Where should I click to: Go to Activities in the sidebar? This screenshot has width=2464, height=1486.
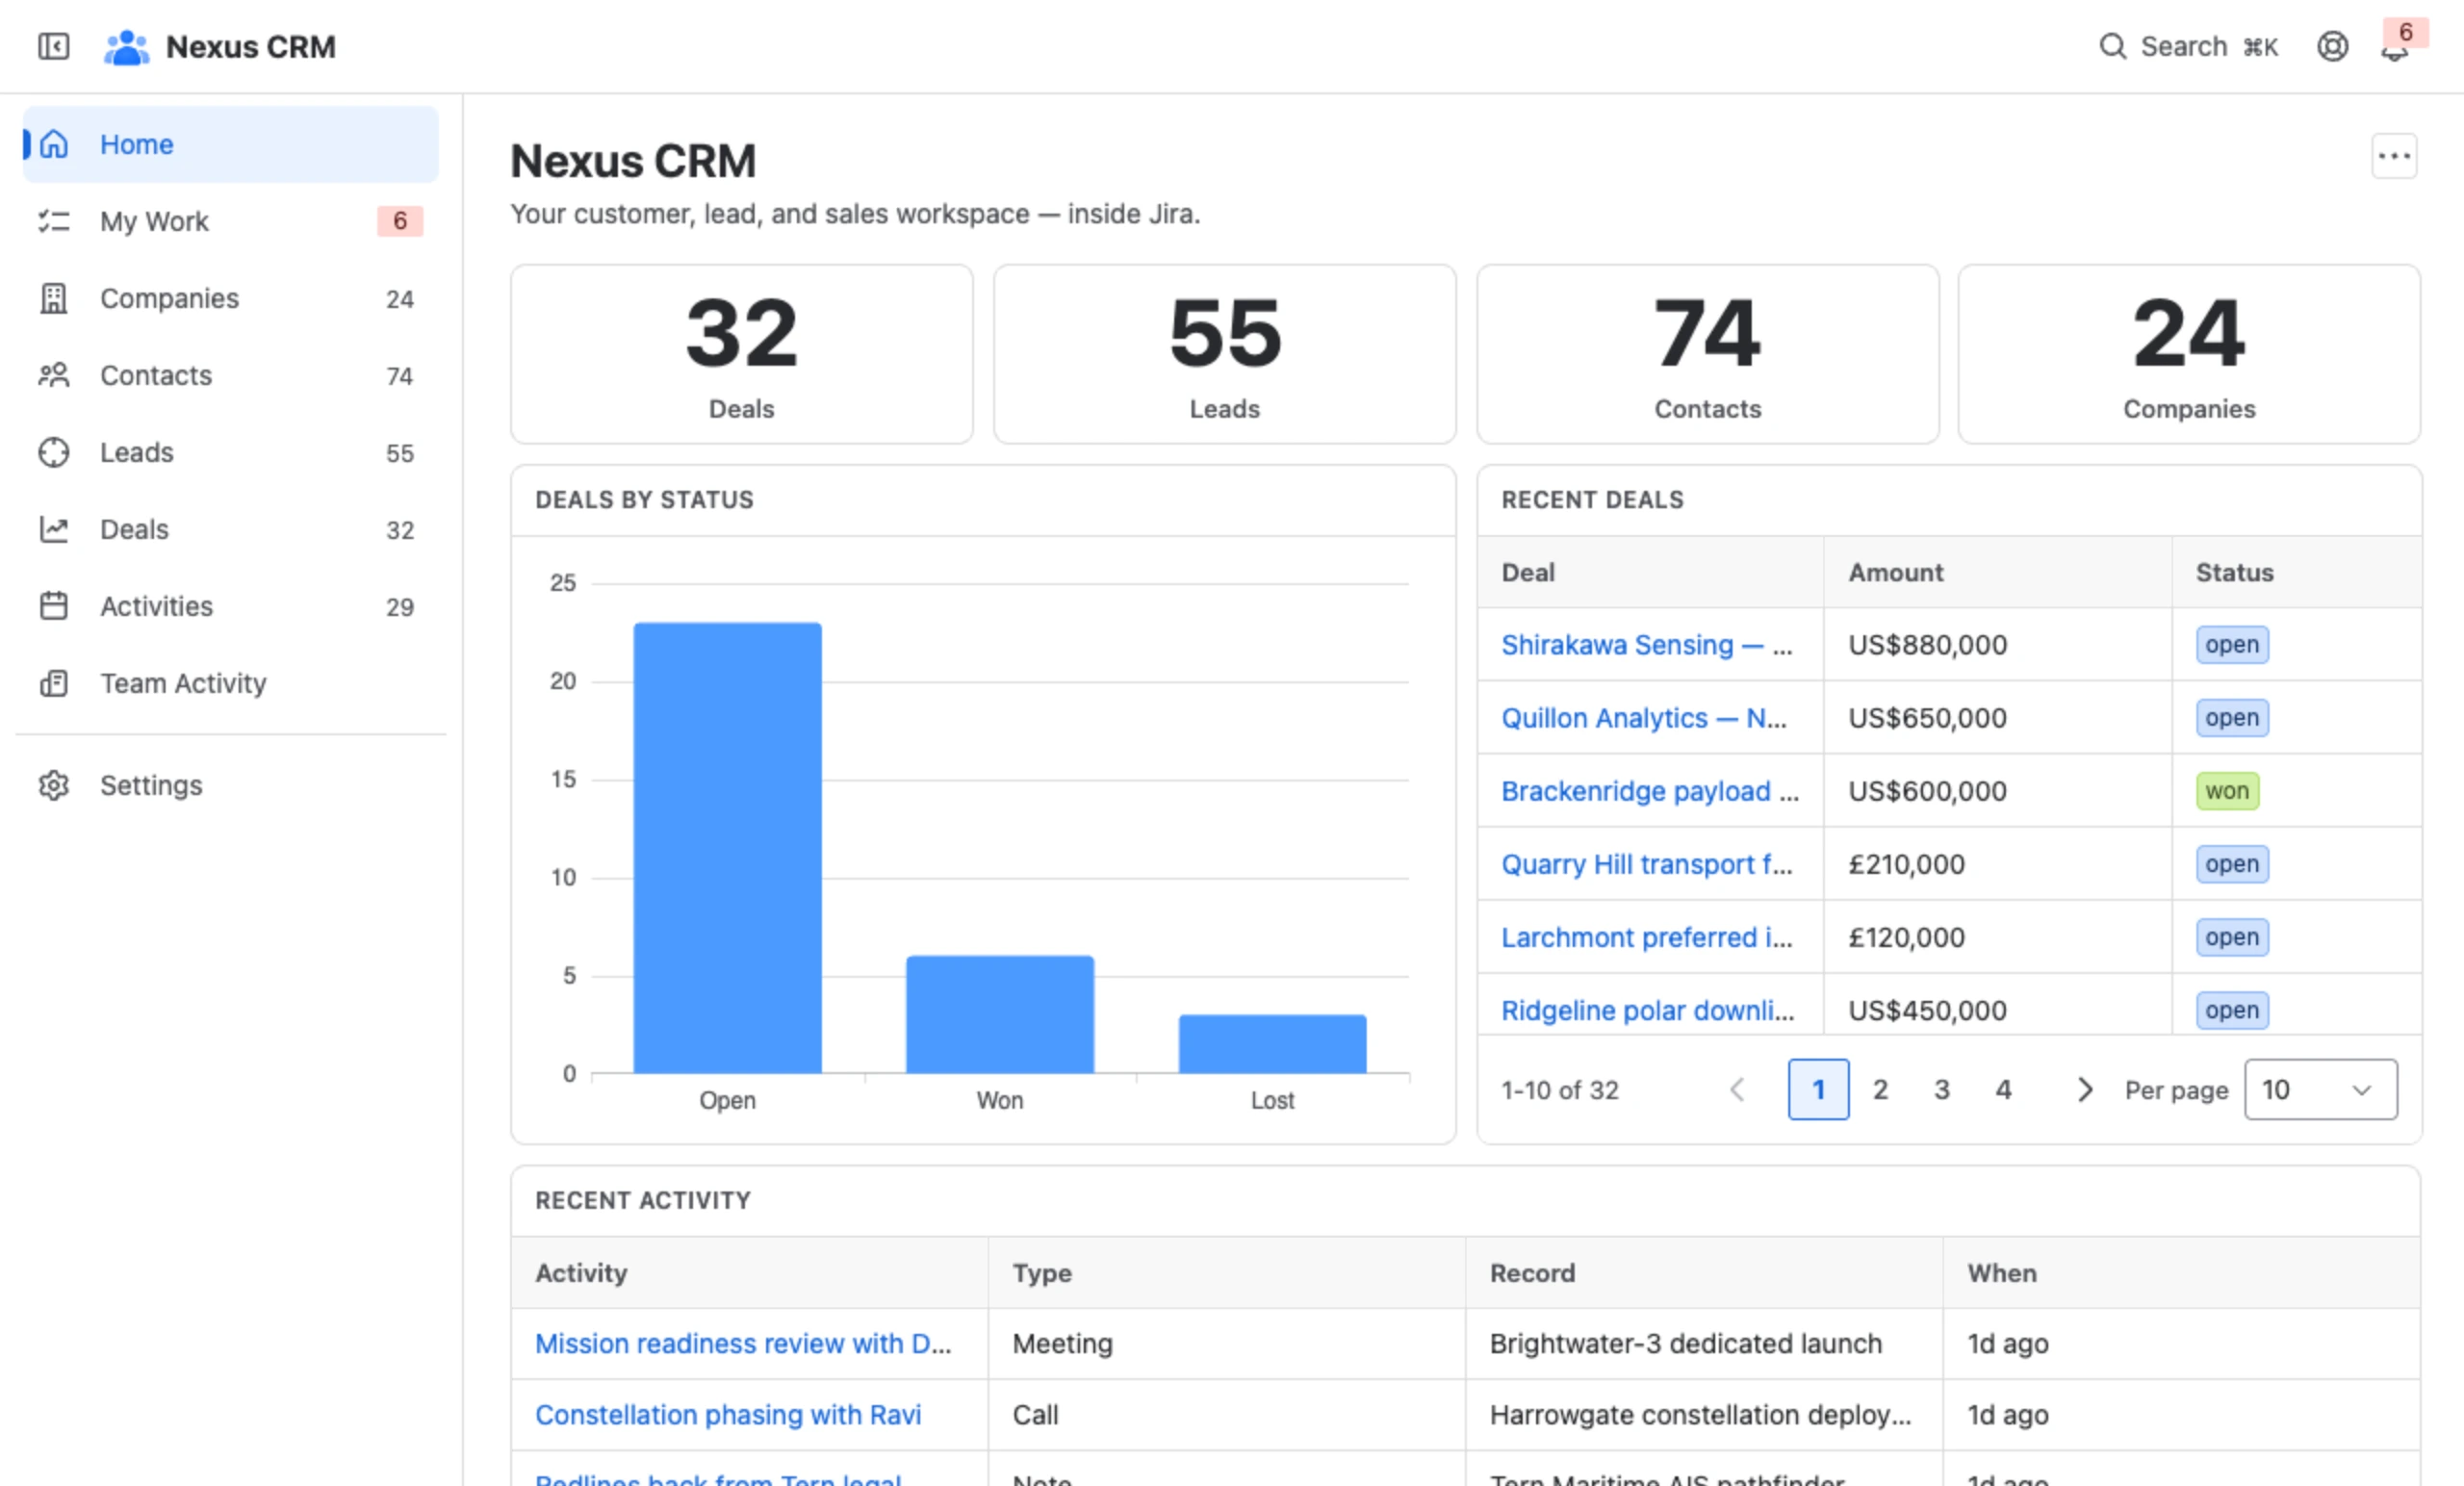(231, 606)
